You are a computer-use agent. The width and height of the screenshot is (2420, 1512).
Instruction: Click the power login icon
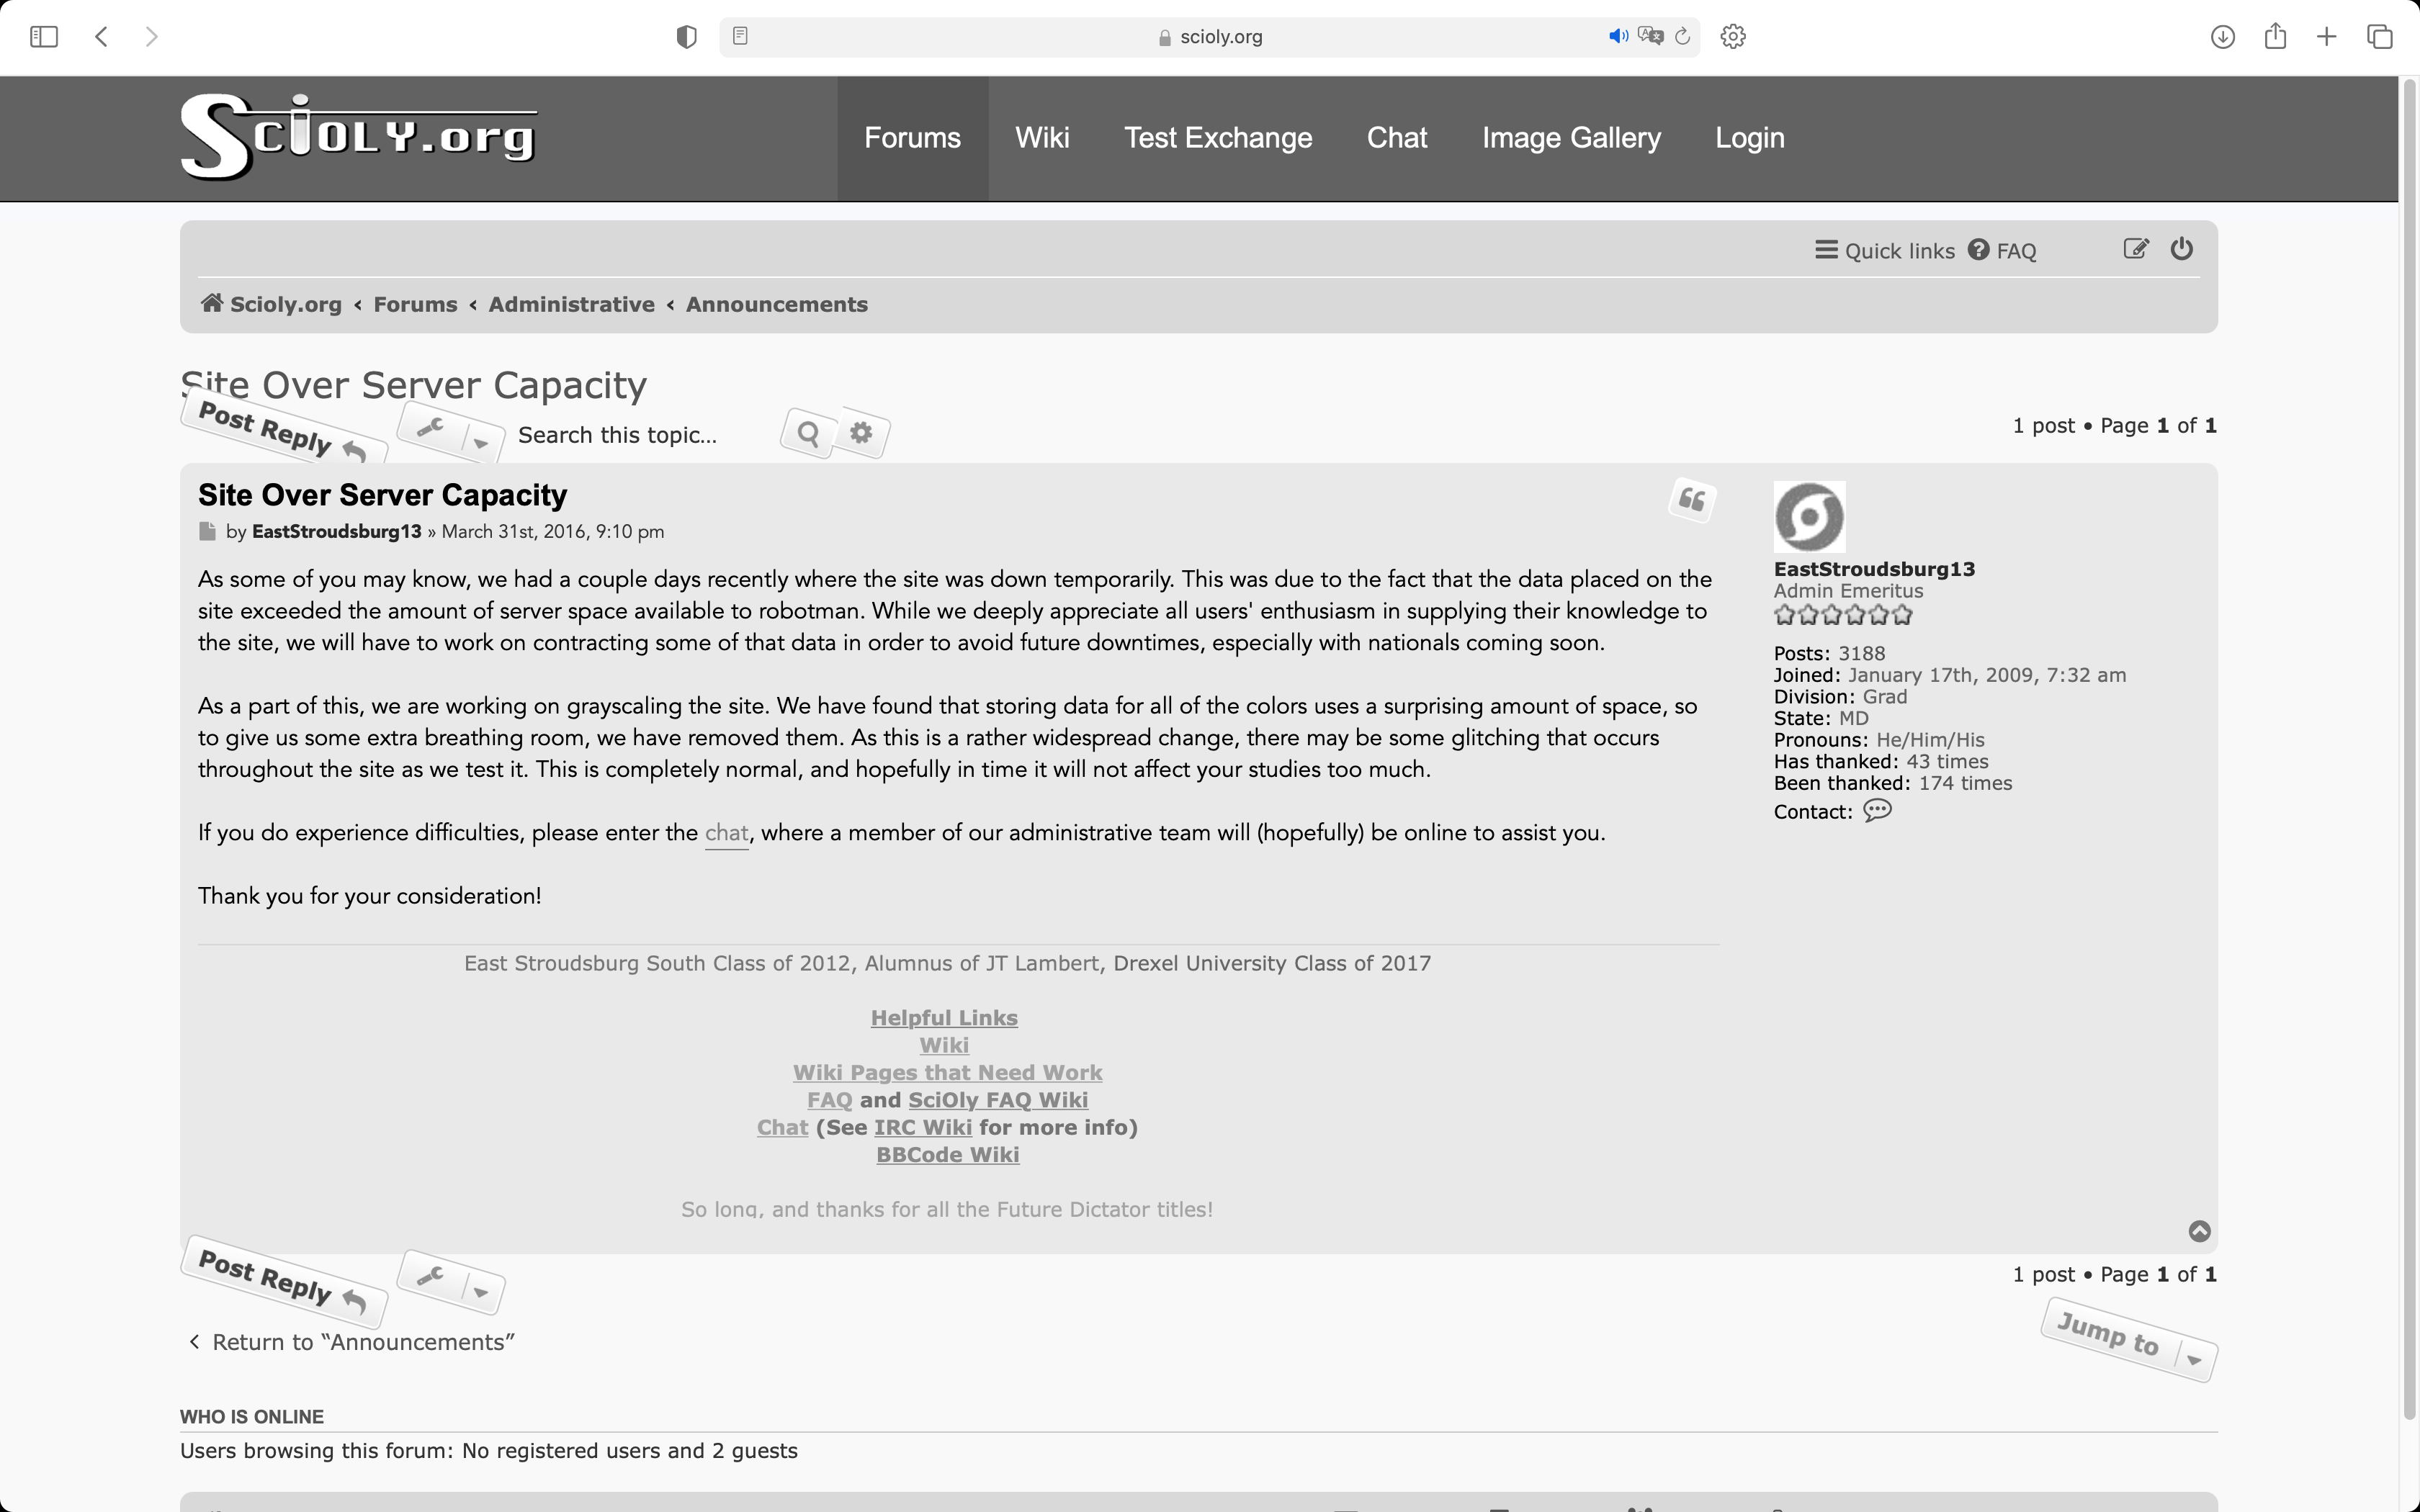pos(2181,249)
